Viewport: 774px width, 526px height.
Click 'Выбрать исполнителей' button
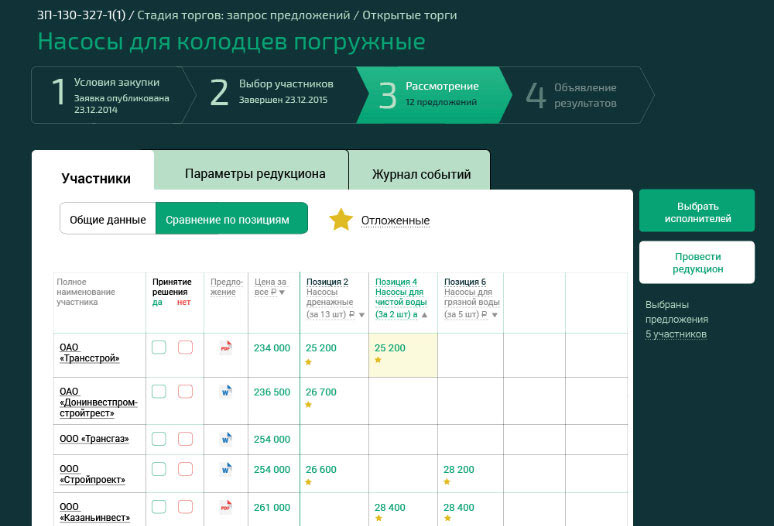[697, 211]
